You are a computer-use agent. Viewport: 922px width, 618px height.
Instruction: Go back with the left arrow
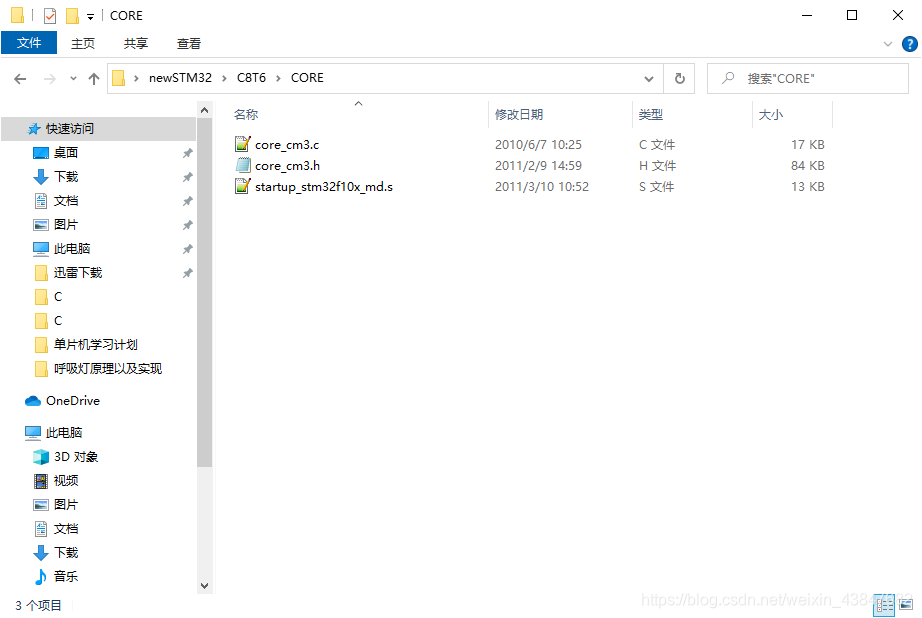20,79
